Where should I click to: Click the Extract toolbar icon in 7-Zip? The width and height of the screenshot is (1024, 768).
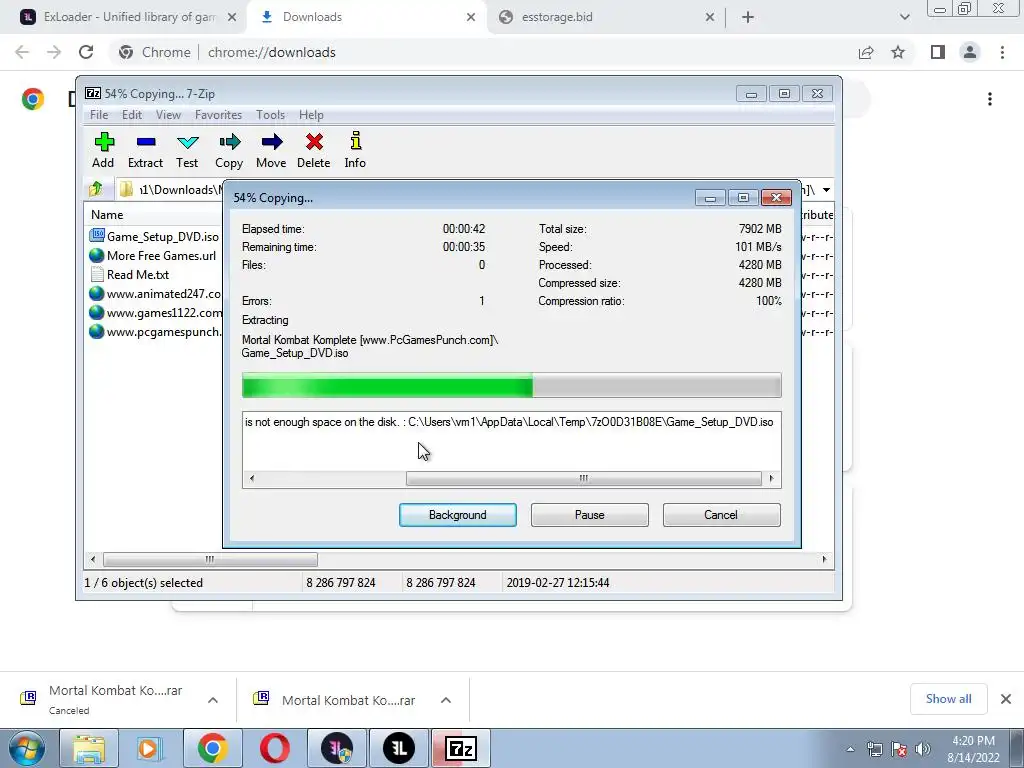pos(145,150)
